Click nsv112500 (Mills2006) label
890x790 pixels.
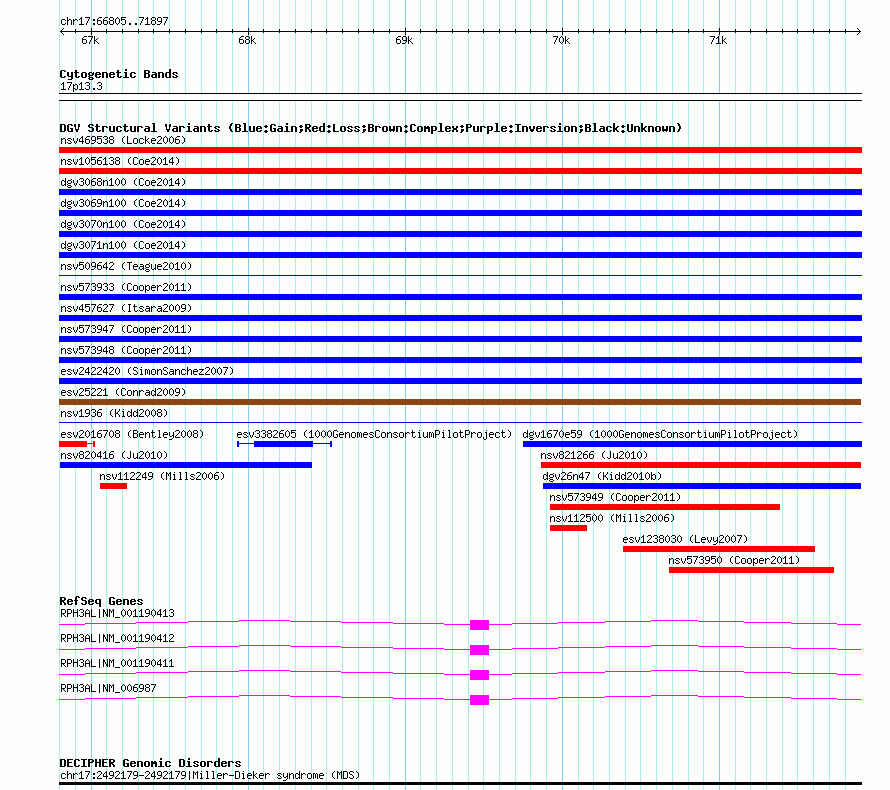click(612, 518)
